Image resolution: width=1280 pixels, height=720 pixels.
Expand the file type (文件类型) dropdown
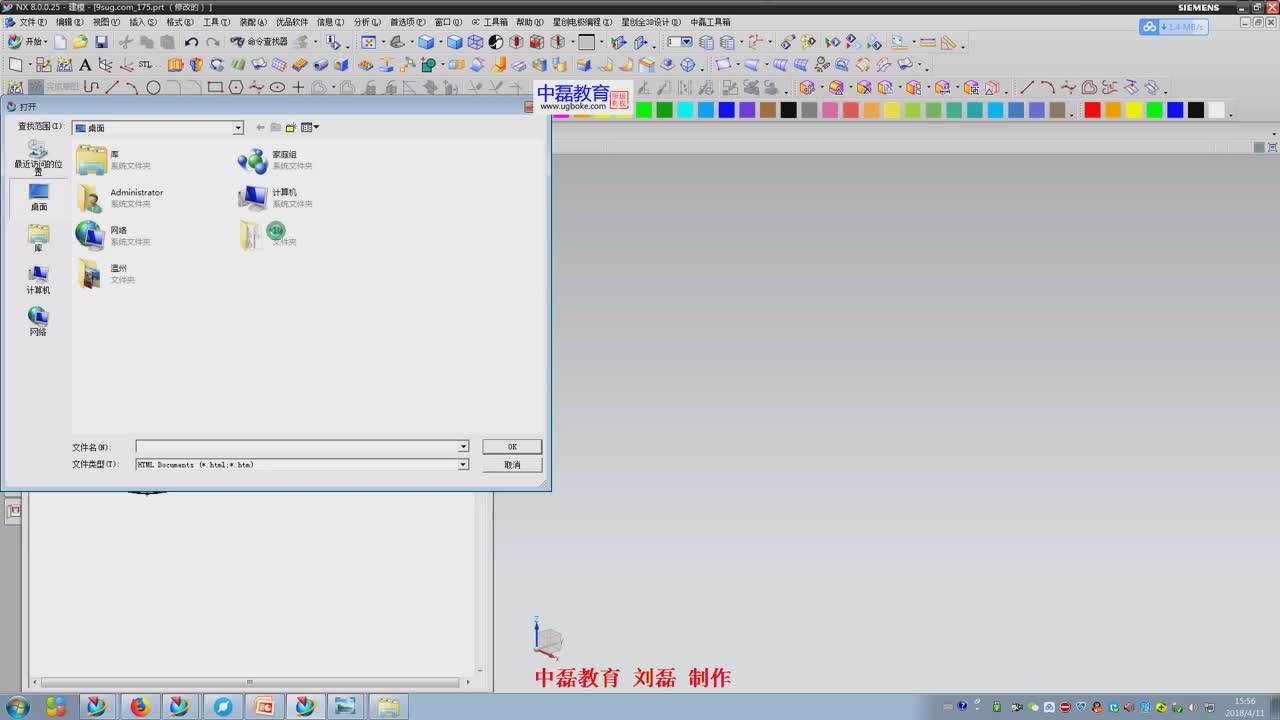click(463, 465)
